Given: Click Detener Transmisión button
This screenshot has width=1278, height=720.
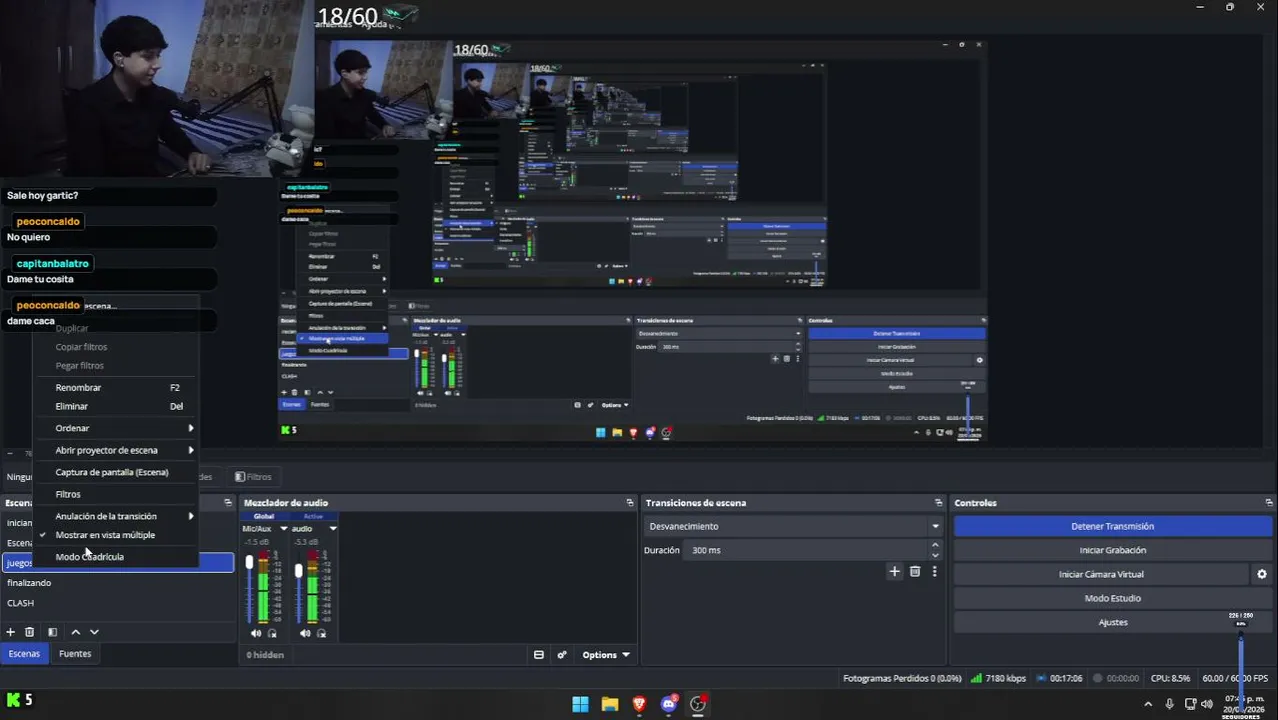Looking at the screenshot, I should (x=1112, y=526).
